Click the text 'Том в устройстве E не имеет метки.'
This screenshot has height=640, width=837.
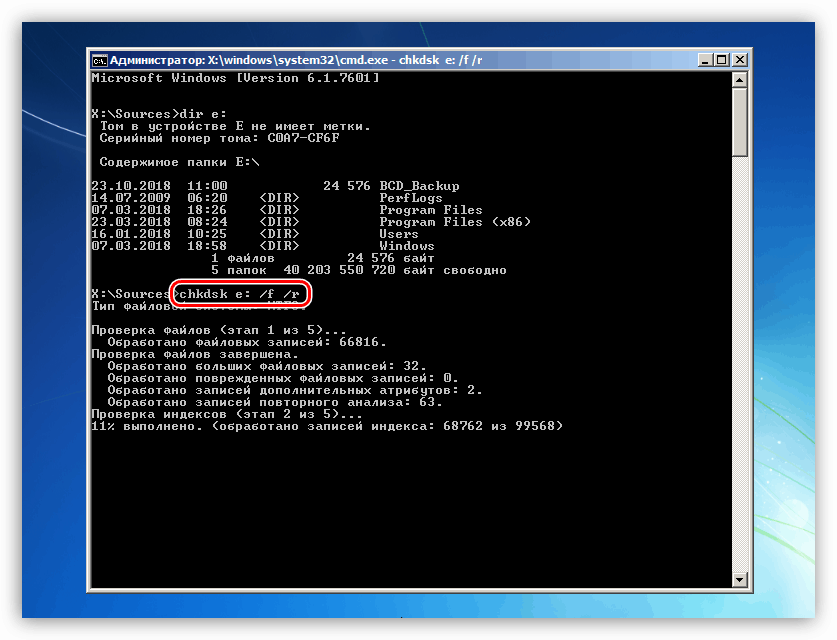[x=235, y=127]
